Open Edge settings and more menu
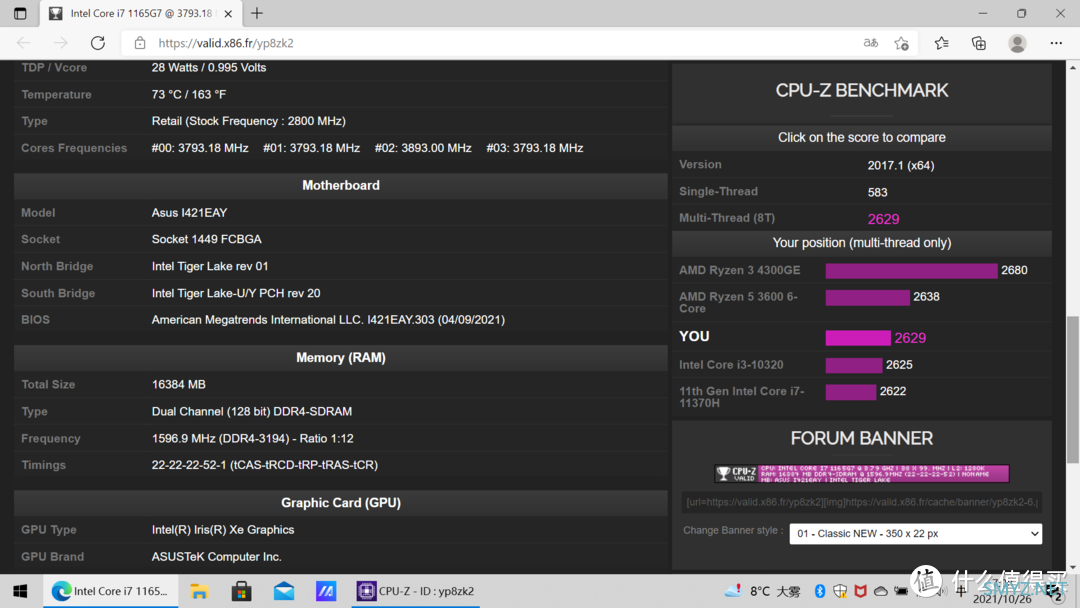The image size is (1080, 608). [1056, 43]
